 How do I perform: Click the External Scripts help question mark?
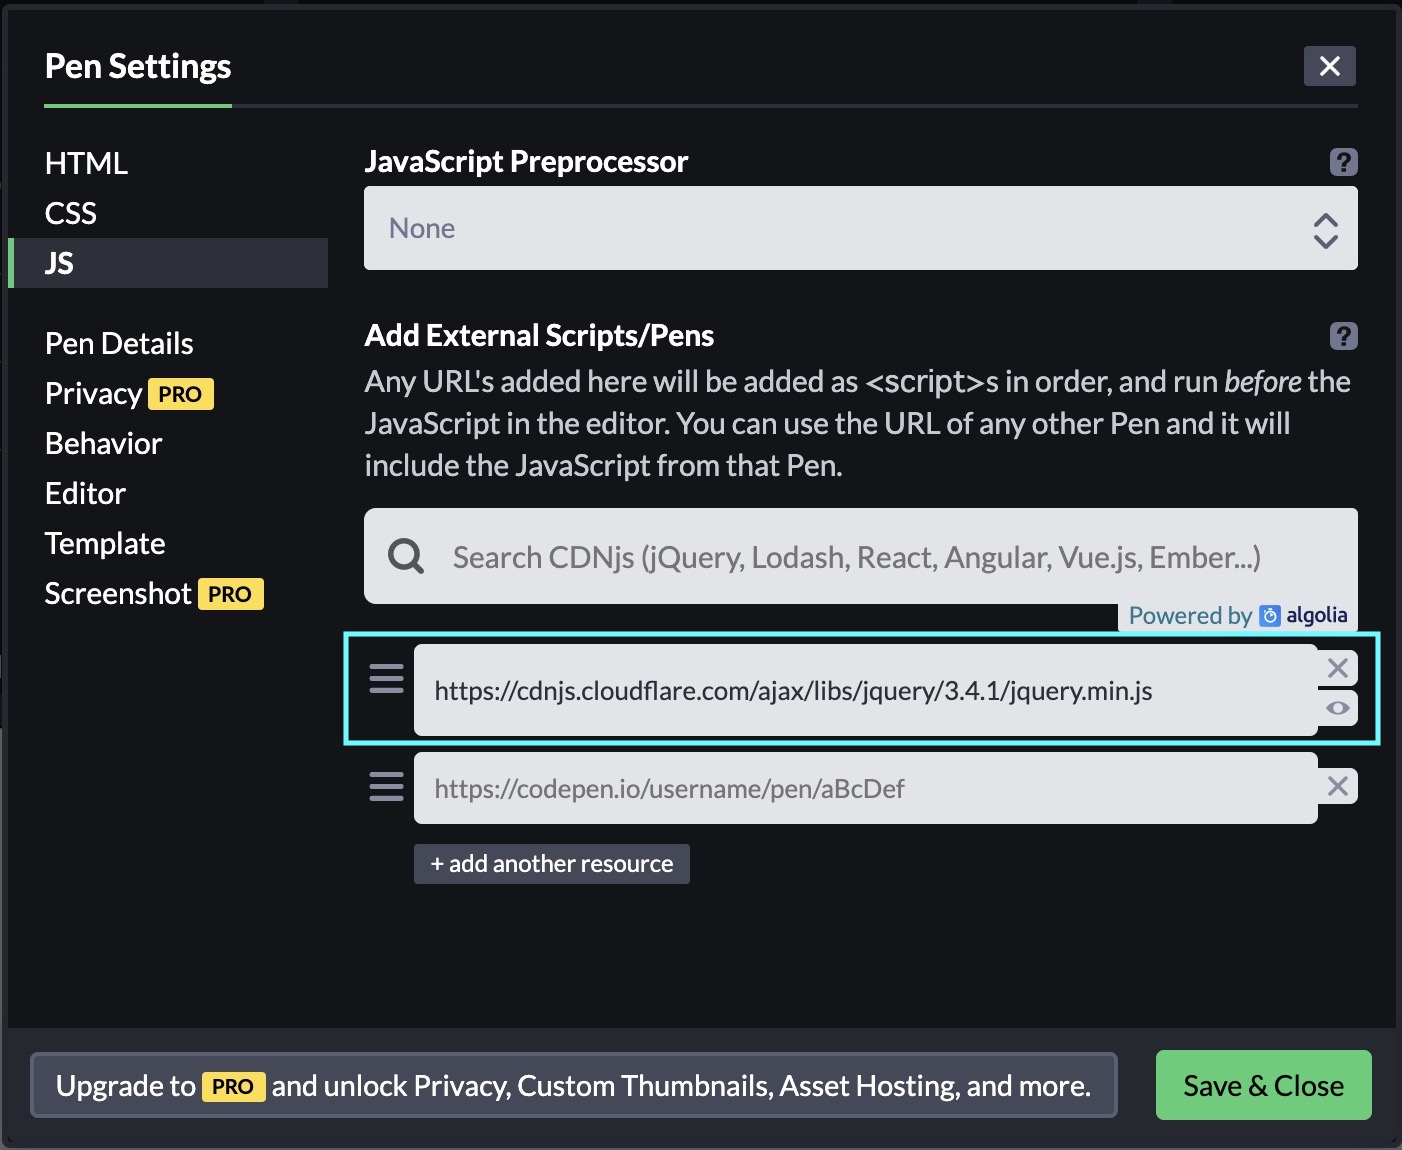click(x=1343, y=336)
